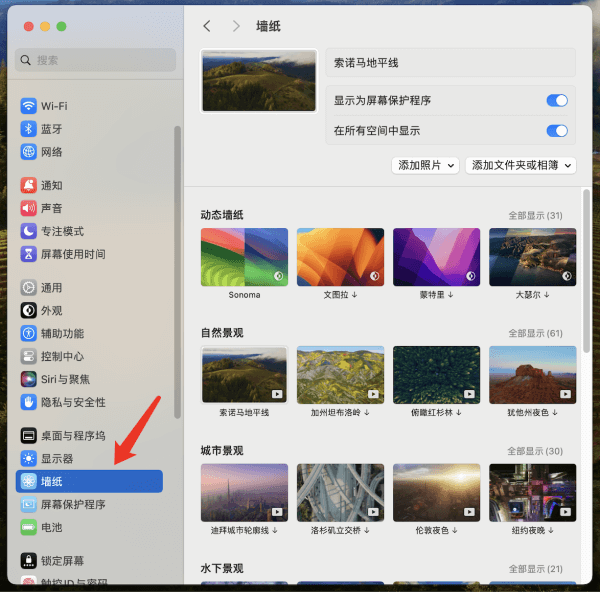
Task: Open 显示器 display icon in sidebar
Action: [x=29, y=458]
